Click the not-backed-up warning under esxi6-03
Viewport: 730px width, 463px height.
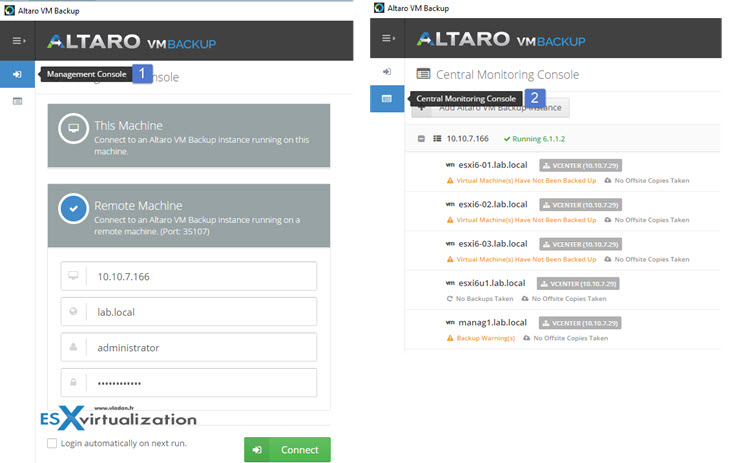[521, 259]
